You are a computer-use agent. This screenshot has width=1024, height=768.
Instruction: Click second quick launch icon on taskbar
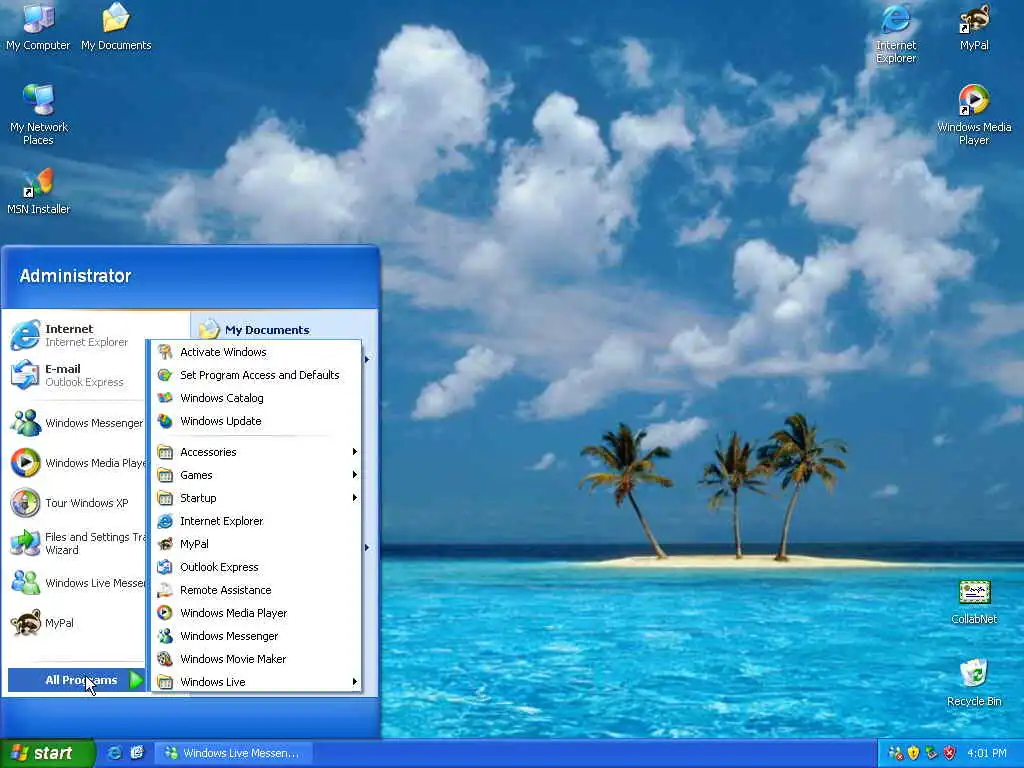[136, 753]
